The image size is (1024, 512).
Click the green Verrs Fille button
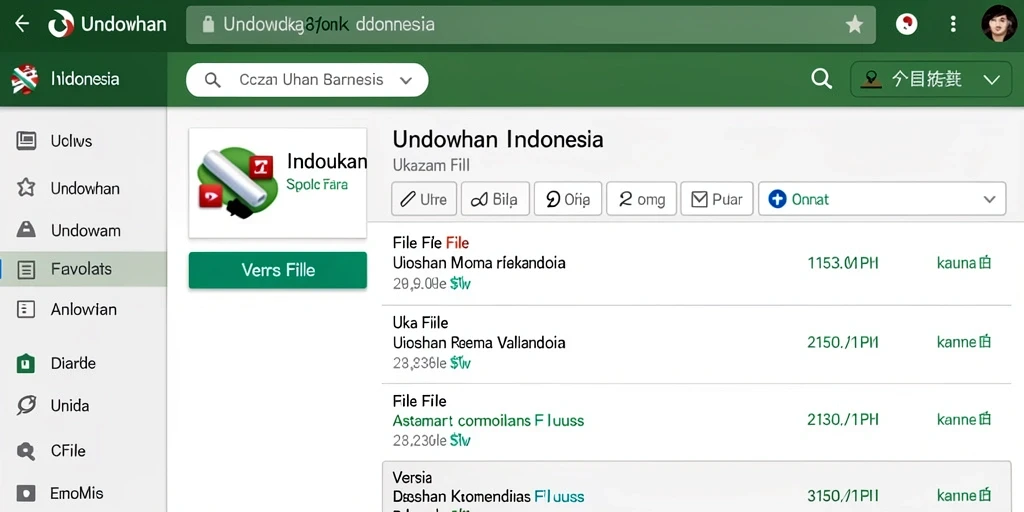pyautogui.click(x=278, y=270)
